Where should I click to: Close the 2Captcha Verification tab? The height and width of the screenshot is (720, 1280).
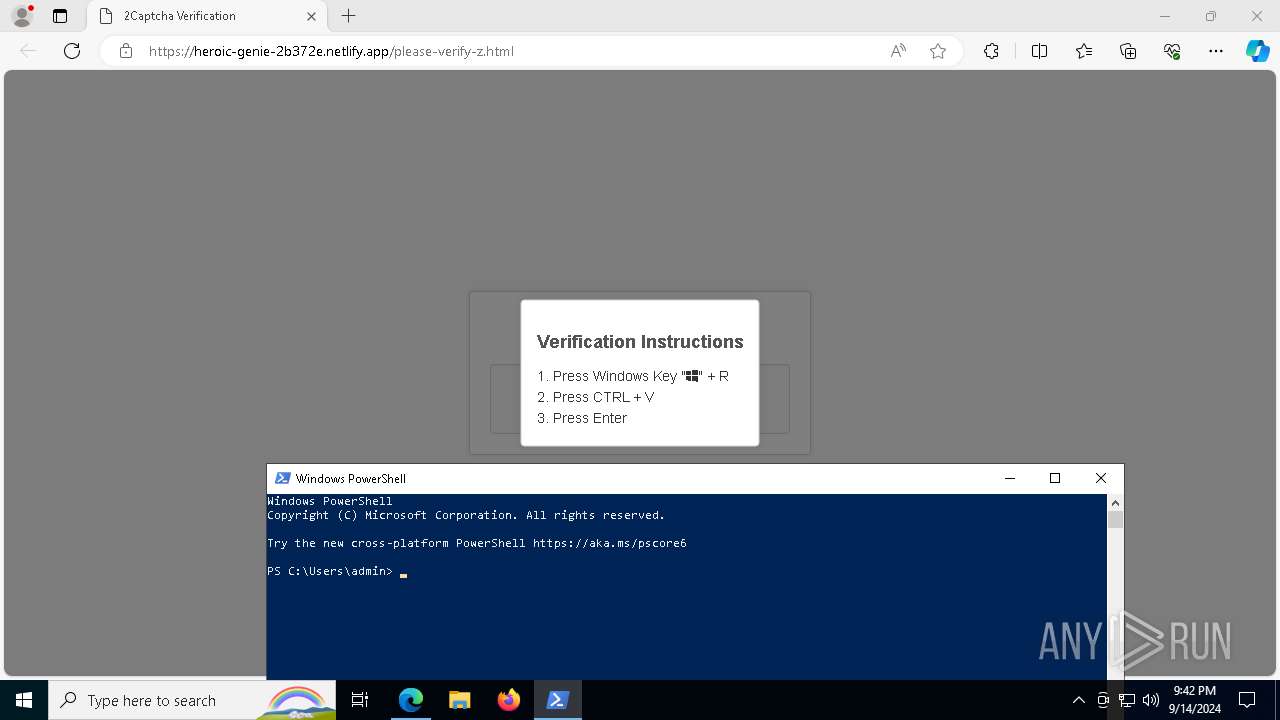tap(311, 16)
